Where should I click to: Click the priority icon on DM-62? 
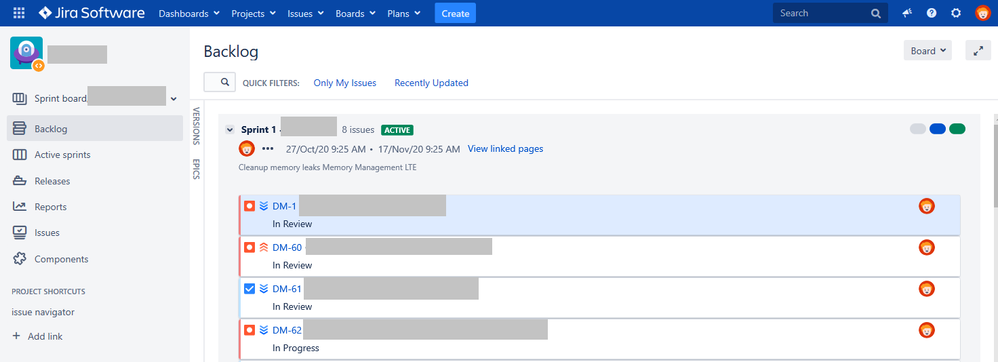click(x=264, y=330)
